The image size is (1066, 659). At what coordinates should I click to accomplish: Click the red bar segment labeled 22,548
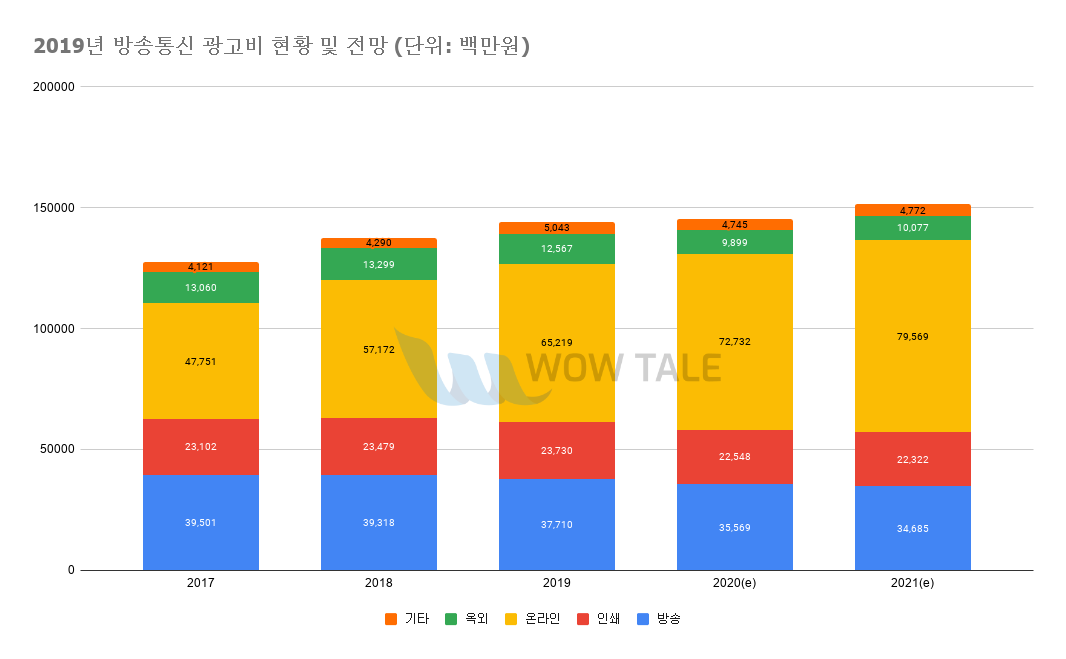pos(734,456)
